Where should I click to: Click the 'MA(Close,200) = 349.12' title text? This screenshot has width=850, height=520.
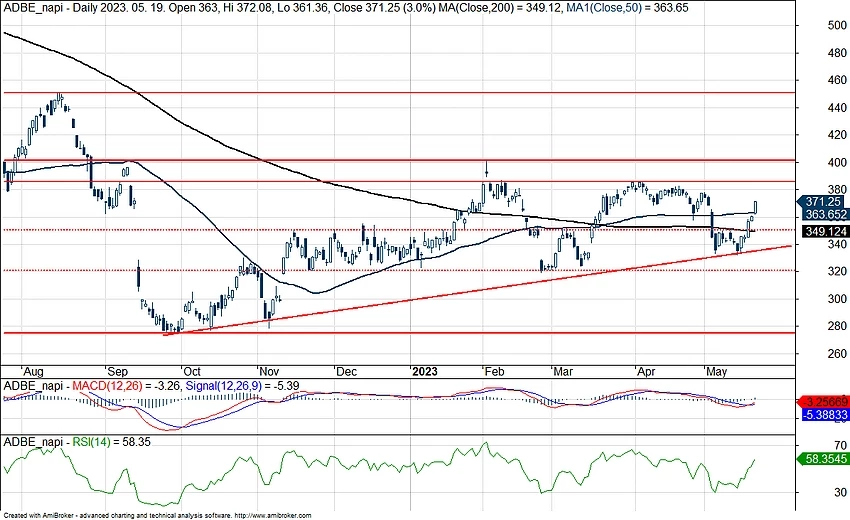pyautogui.click(x=499, y=8)
